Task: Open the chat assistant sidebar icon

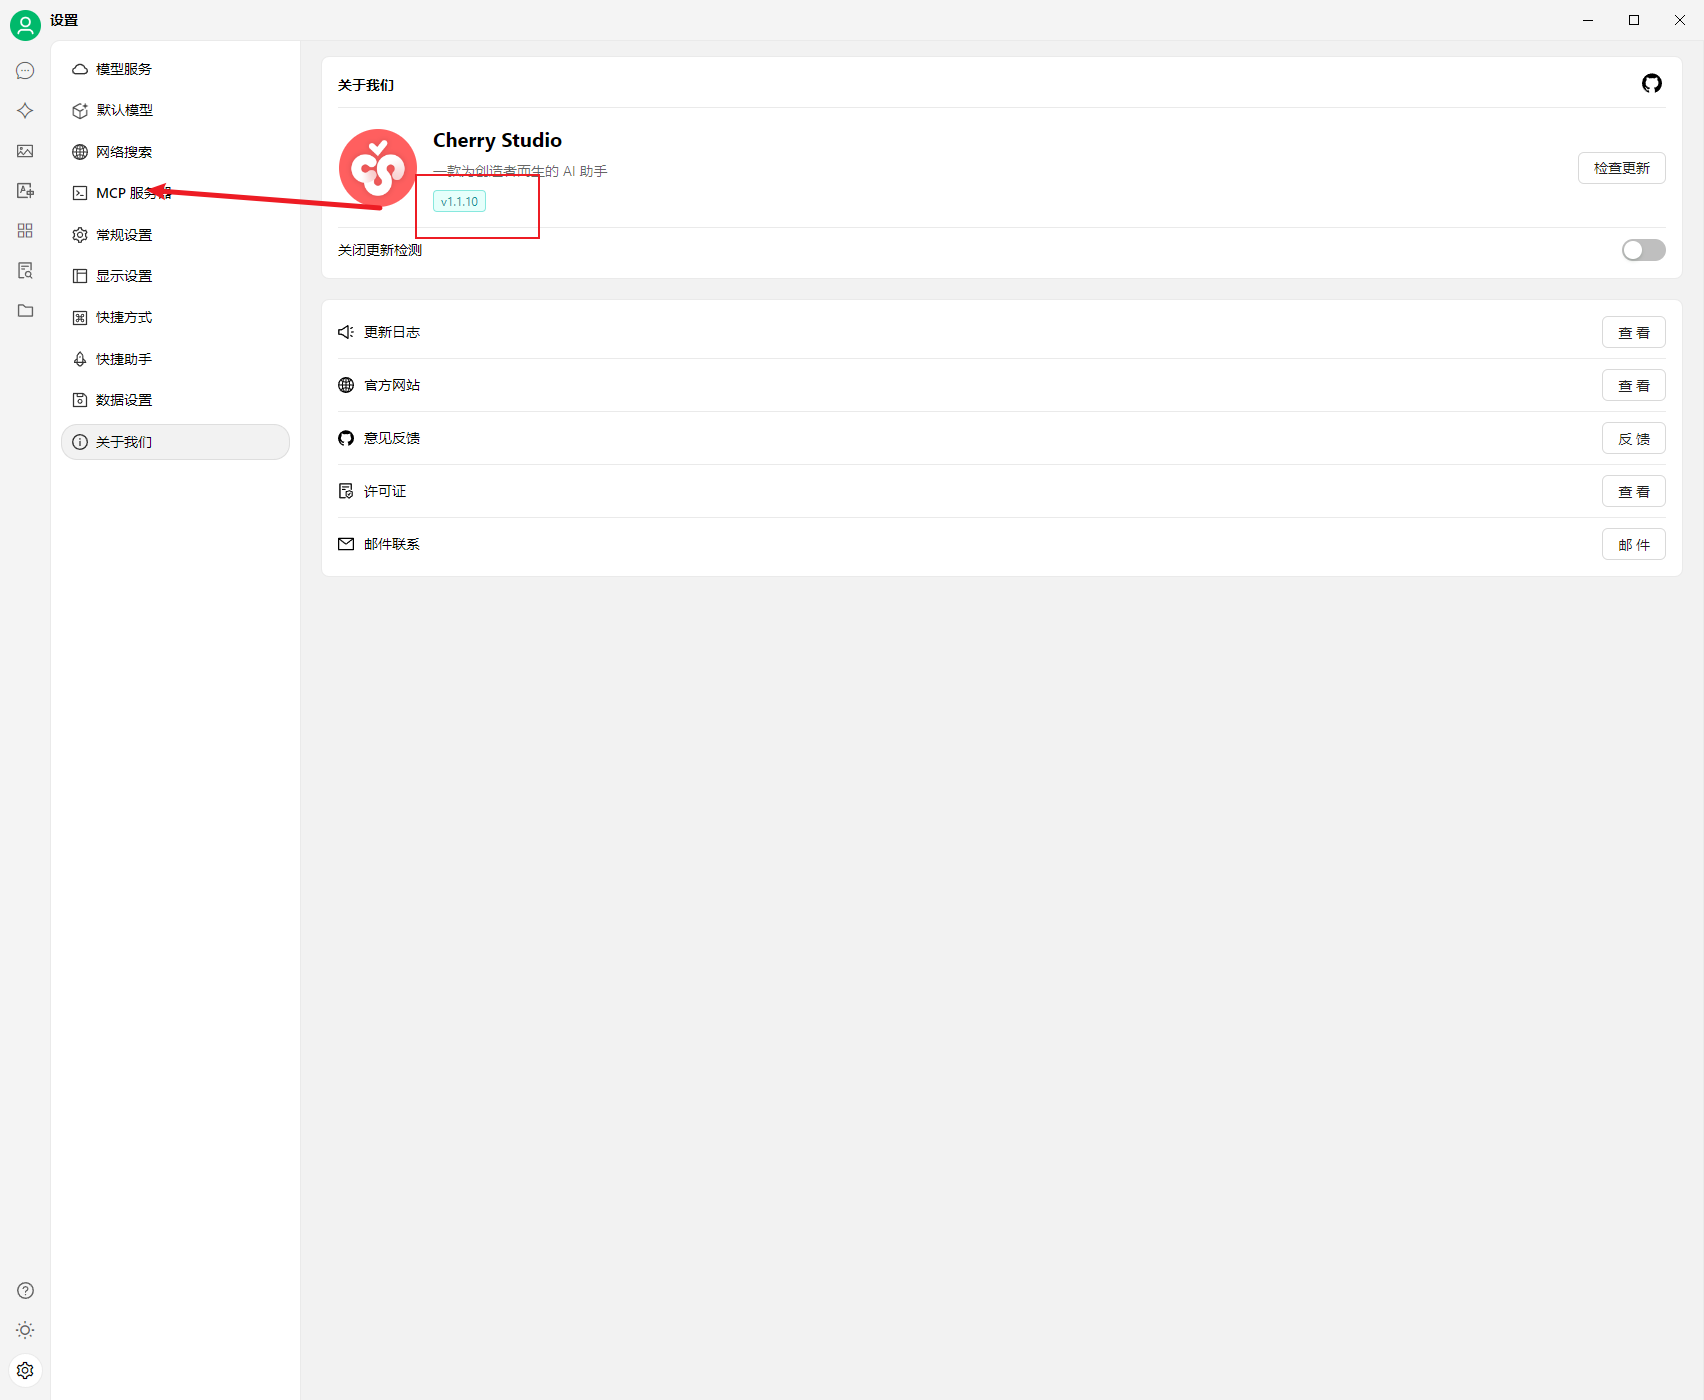Action: pyautogui.click(x=25, y=71)
